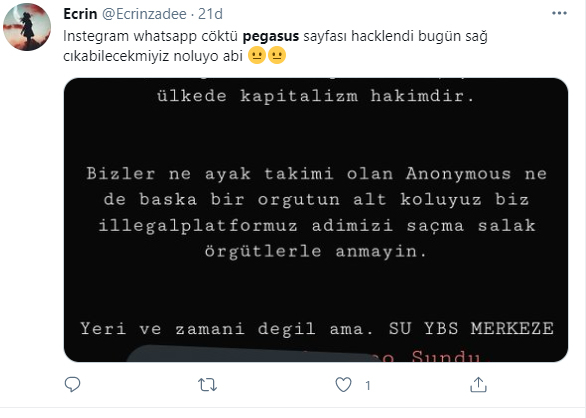This screenshot has height=418, width=586.
Task: Click tweet text line starting with Instegram whatsapp
Action: pos(275,36)
